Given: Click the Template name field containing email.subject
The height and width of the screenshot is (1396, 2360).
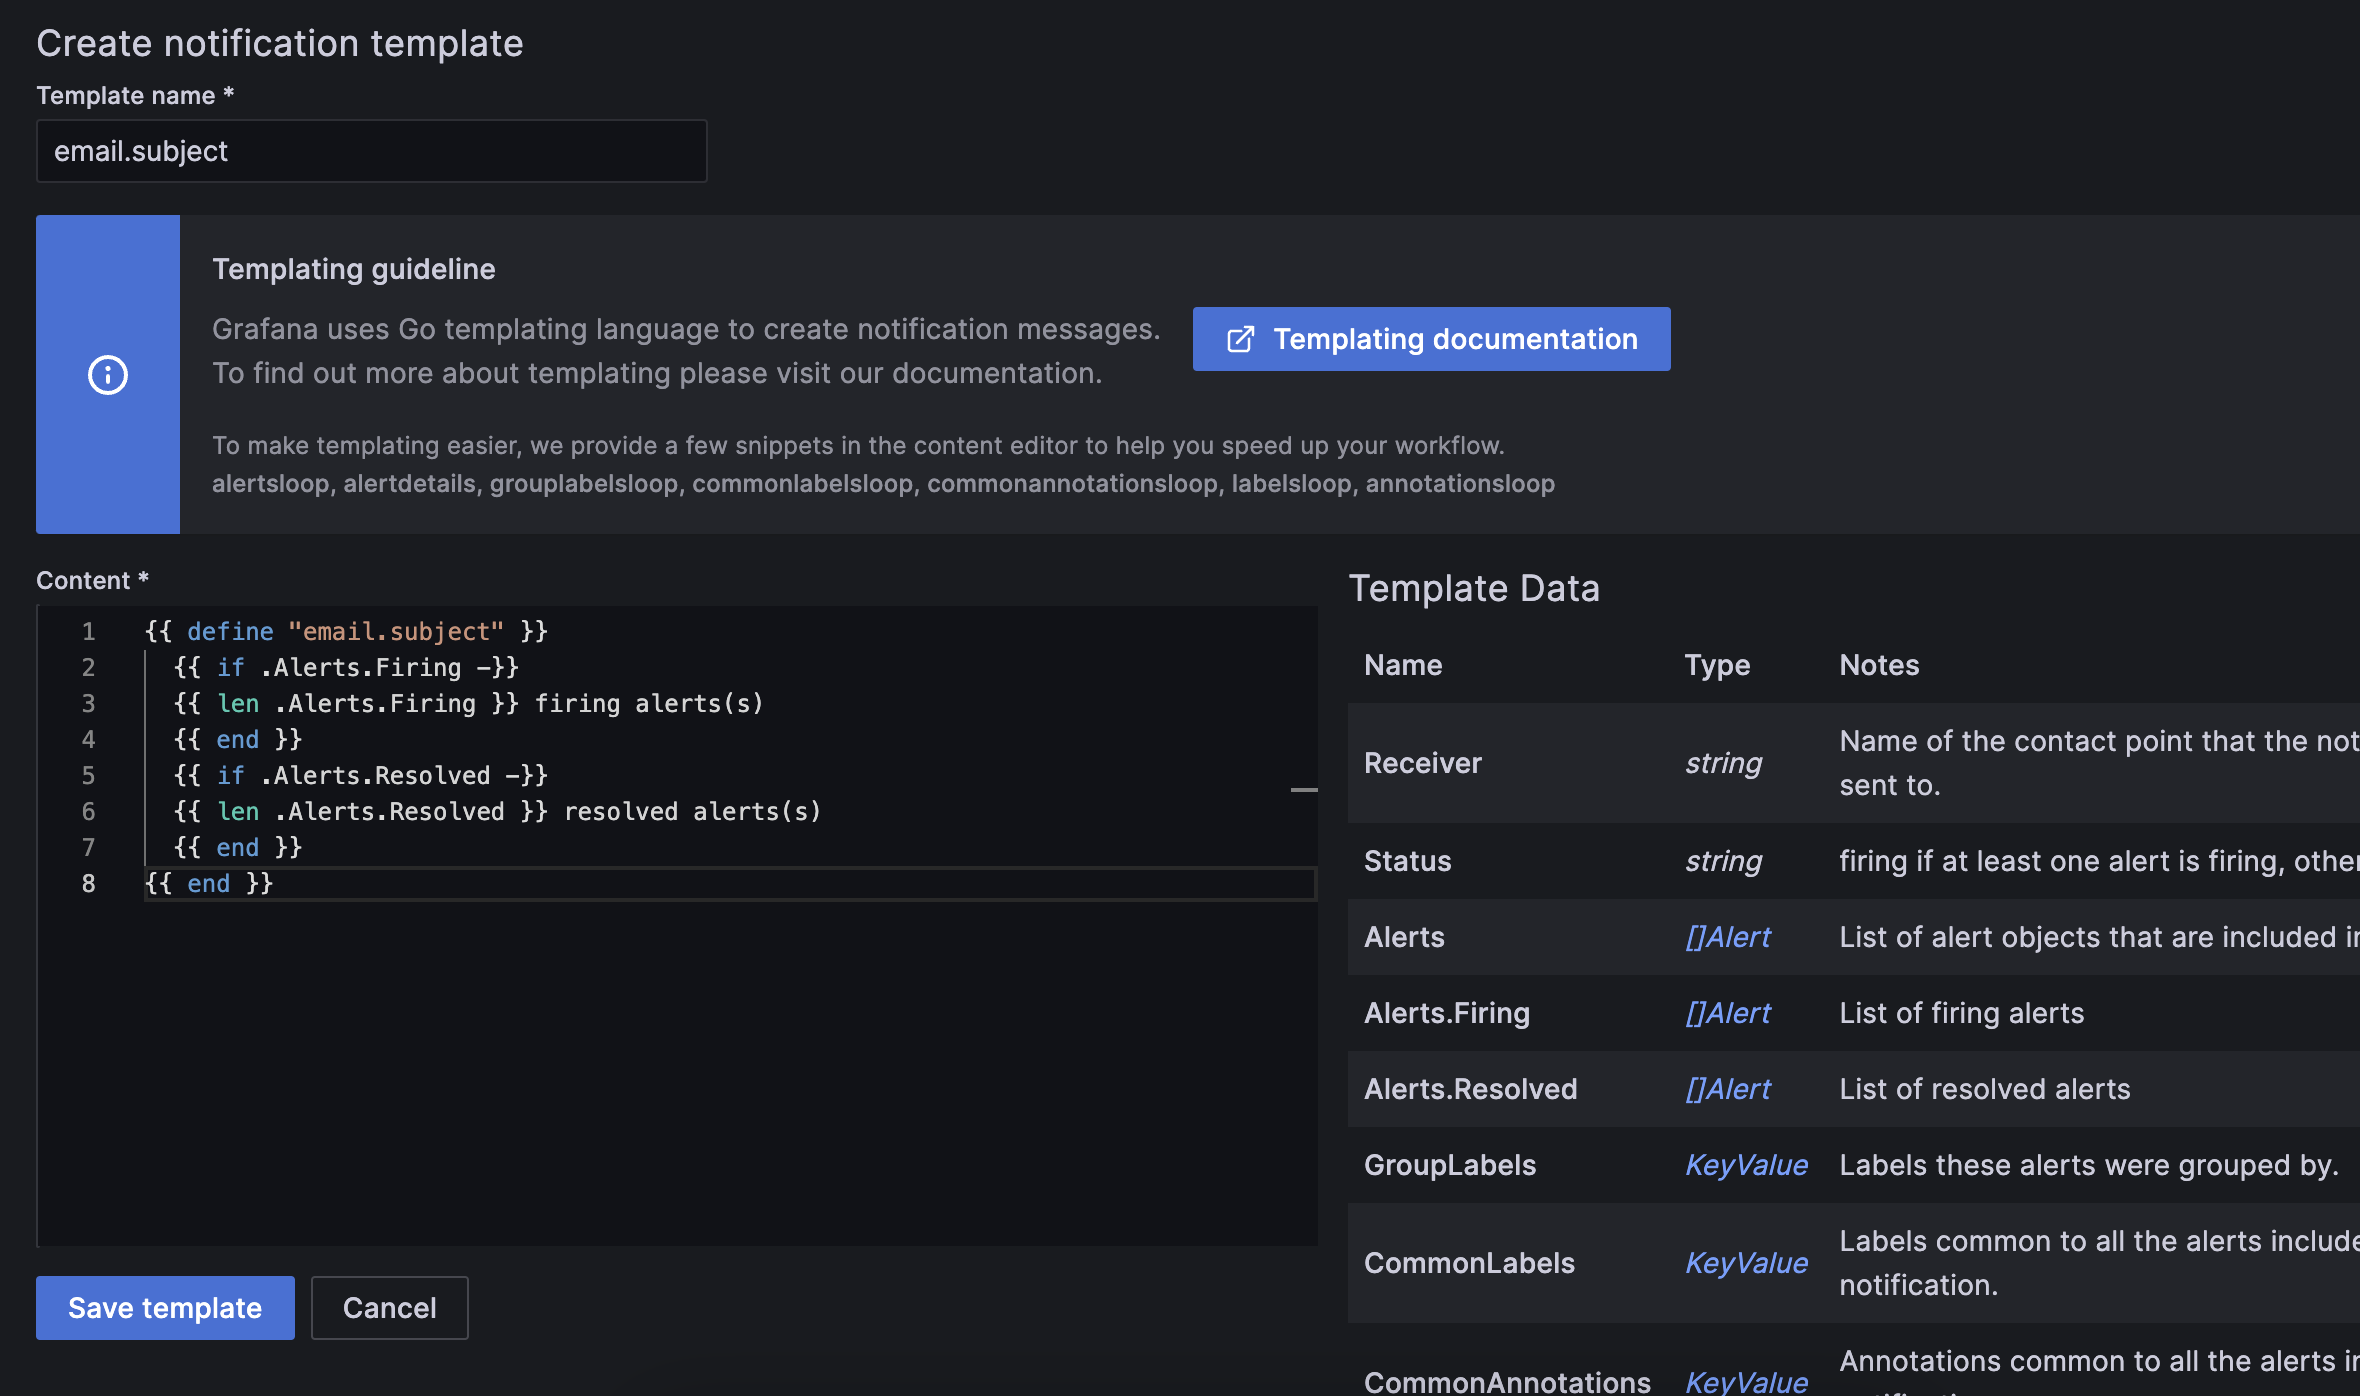Looking at the screenshot, I should click(x=371, y=150).
